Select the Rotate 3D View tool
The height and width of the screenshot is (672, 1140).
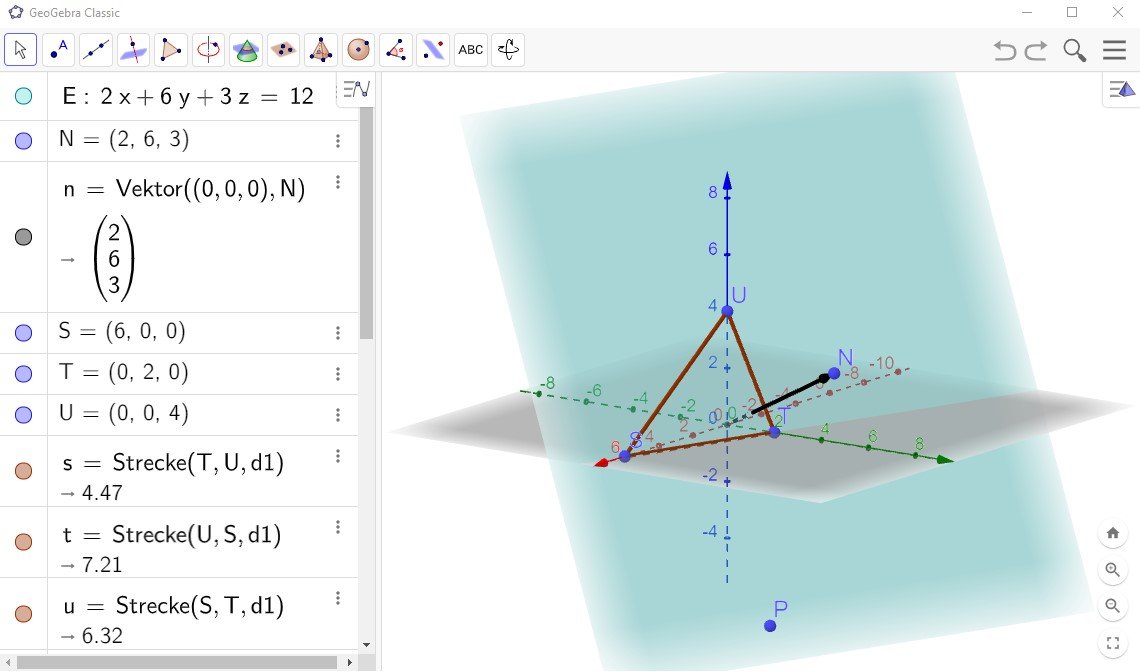(x=507, y=49)
